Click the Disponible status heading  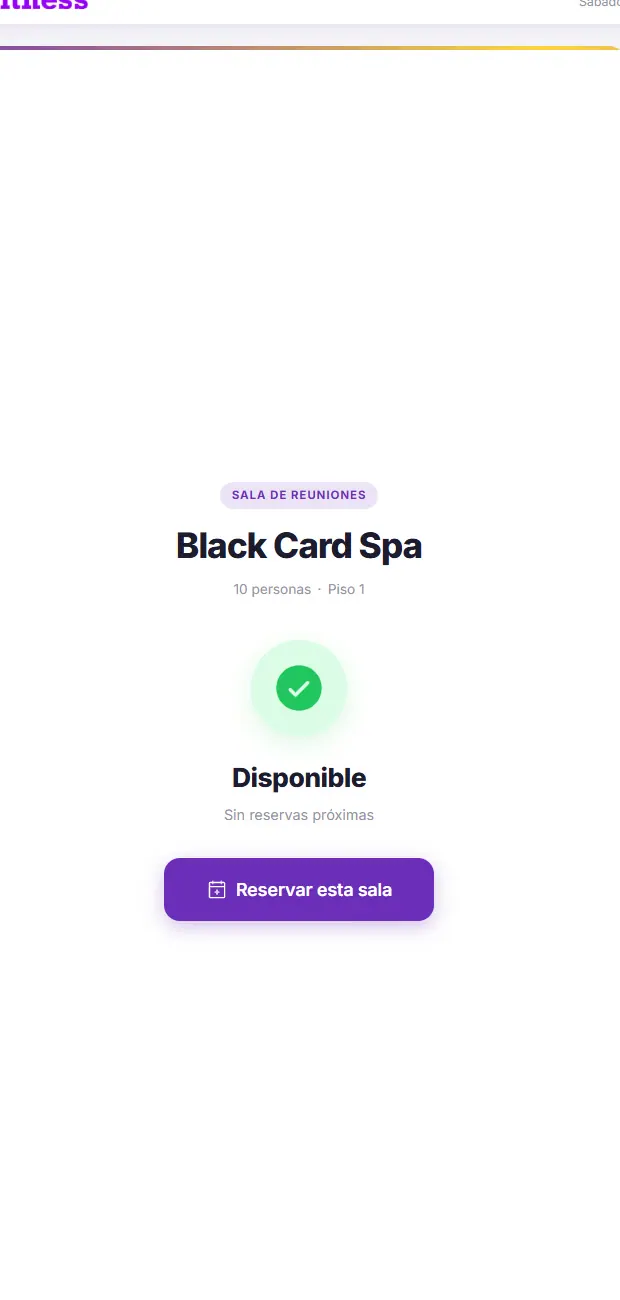[x=299, y=778]
